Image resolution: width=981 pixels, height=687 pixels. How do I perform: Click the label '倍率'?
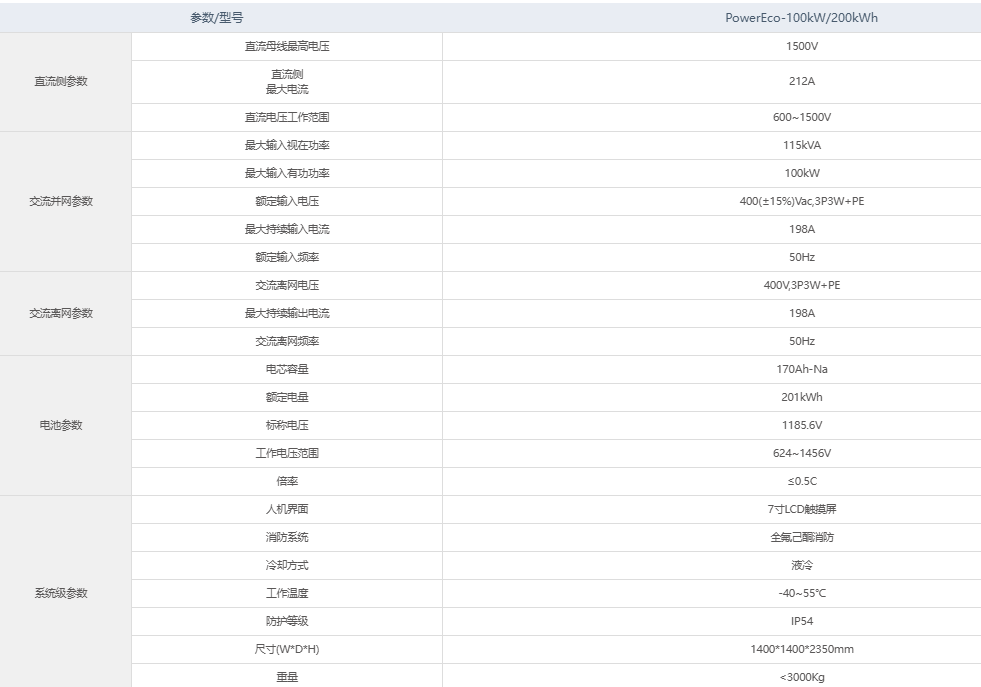pos(287,482)
